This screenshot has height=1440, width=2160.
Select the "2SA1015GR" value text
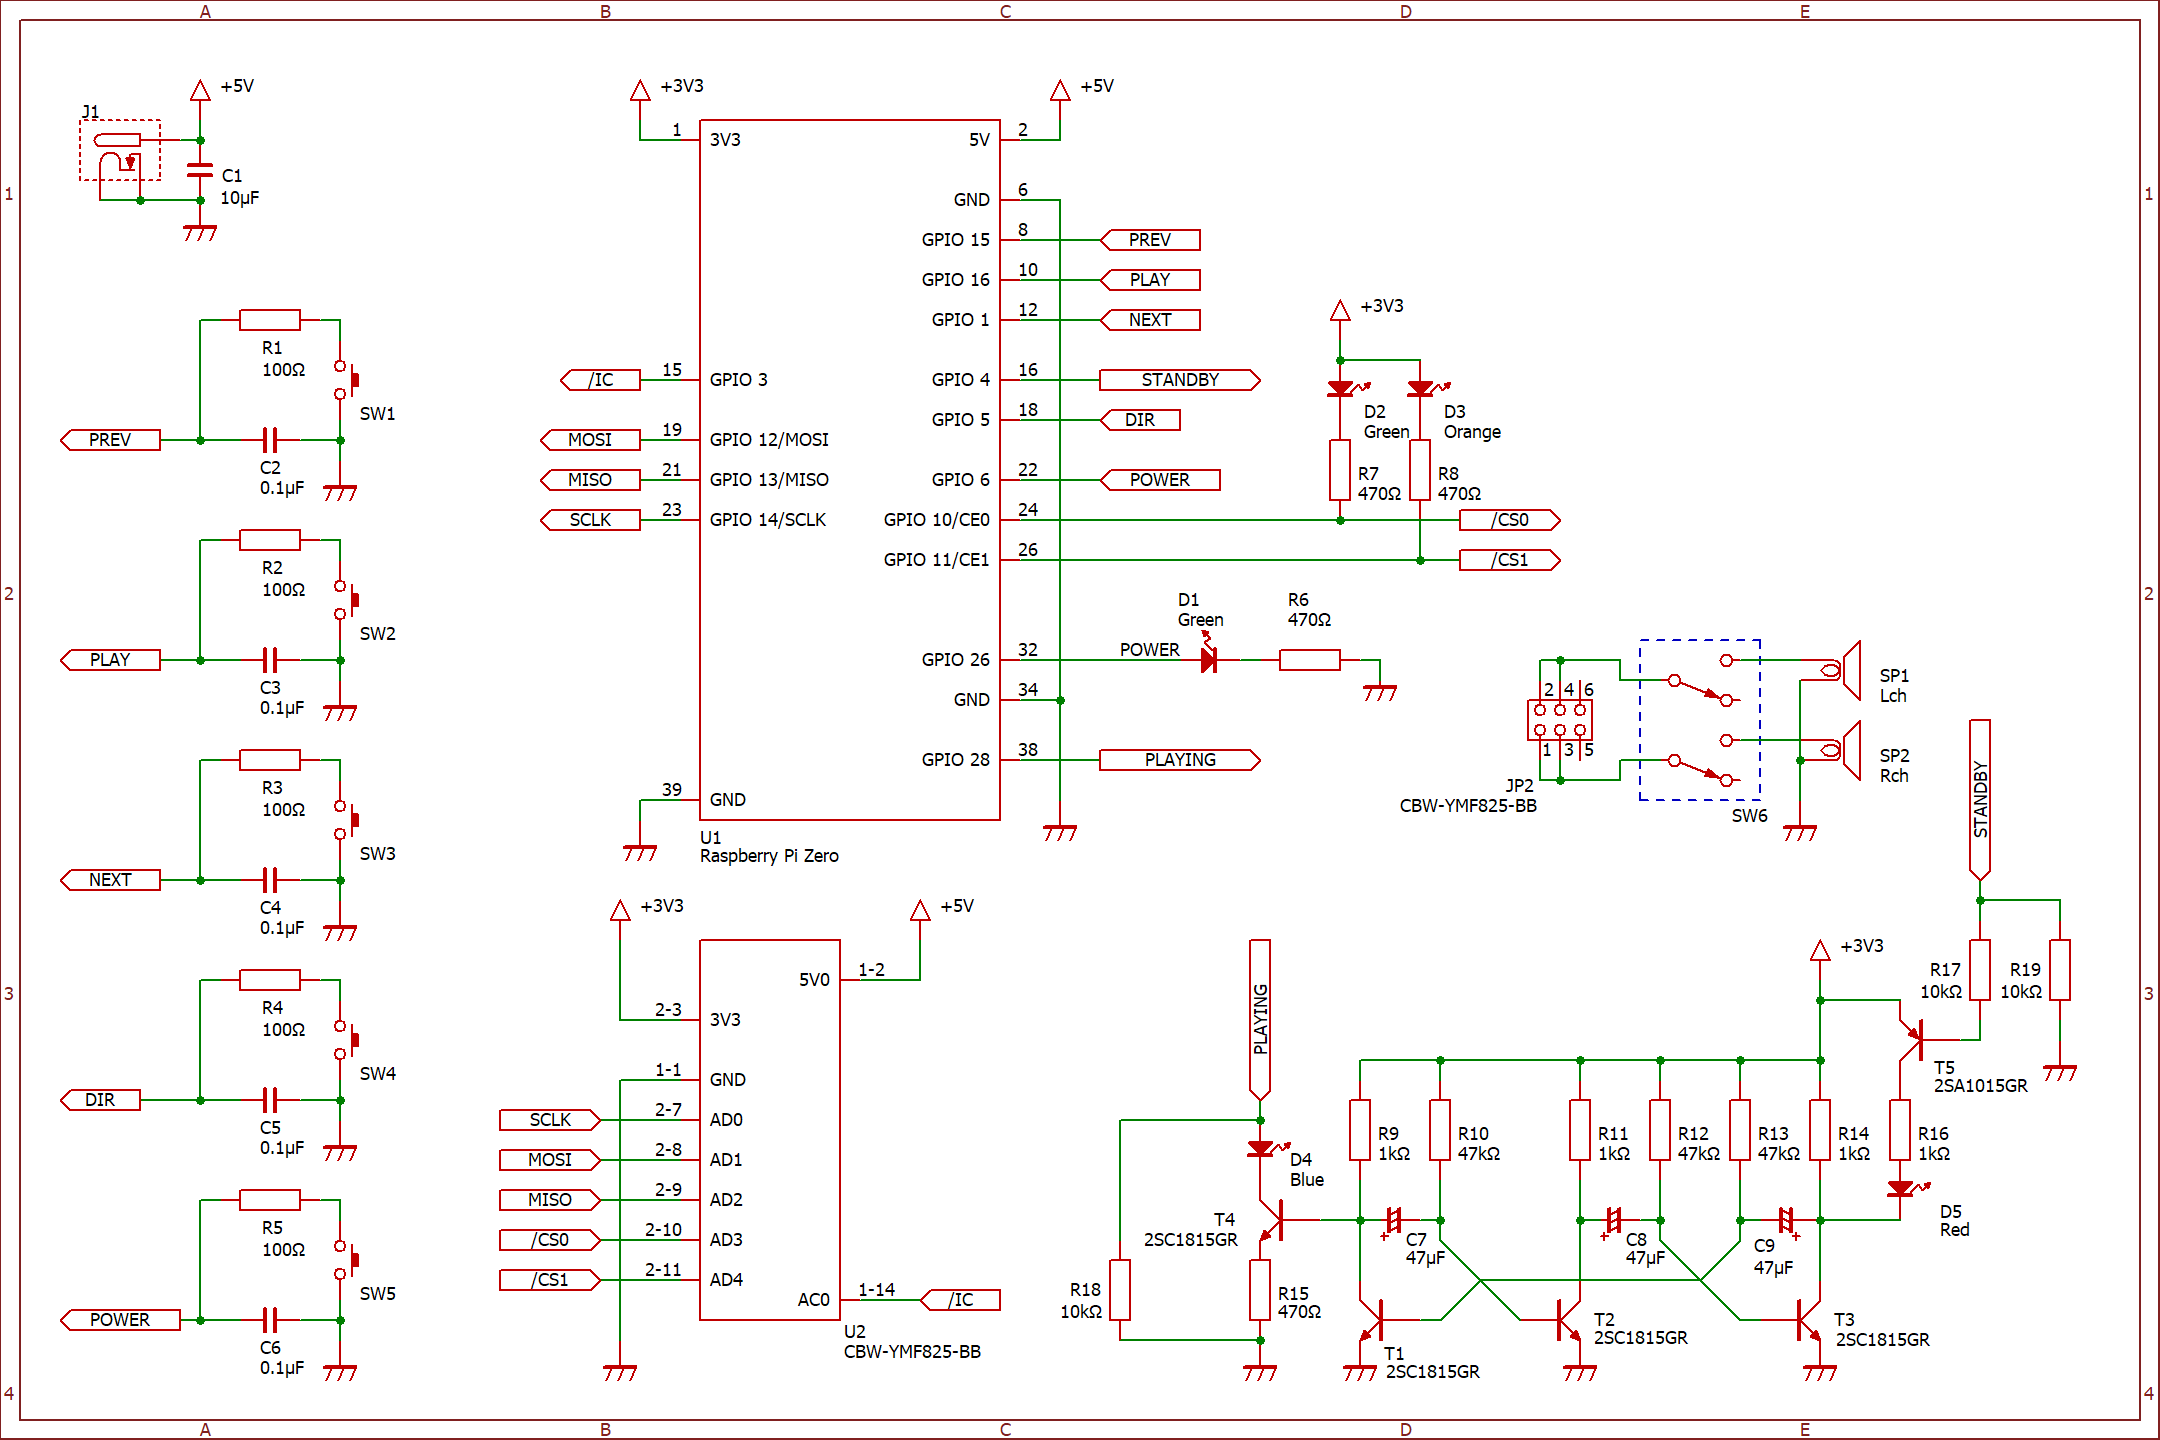pyautogui.click(x=1980, y=1086)
